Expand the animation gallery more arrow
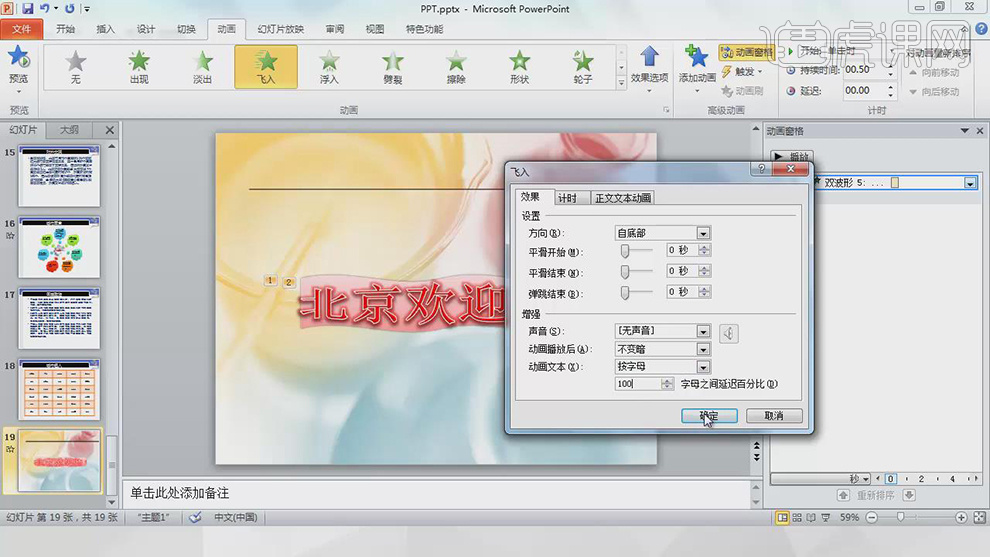990x557 pixels. click(621, 83)
